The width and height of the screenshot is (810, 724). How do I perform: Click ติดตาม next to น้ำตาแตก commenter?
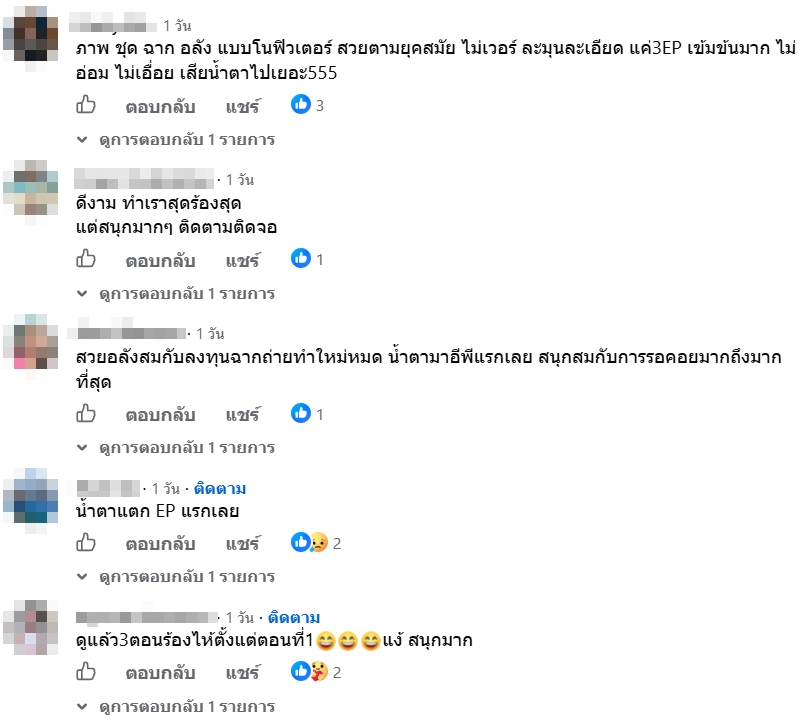[x=220, y=488]
